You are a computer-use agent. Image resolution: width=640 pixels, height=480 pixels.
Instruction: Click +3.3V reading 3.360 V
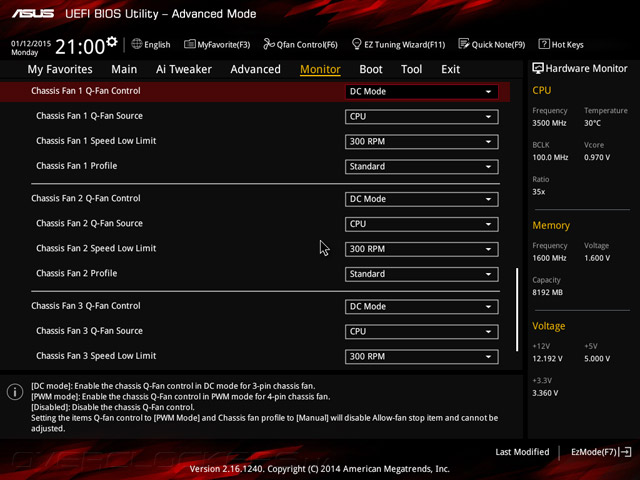point(545,393)
